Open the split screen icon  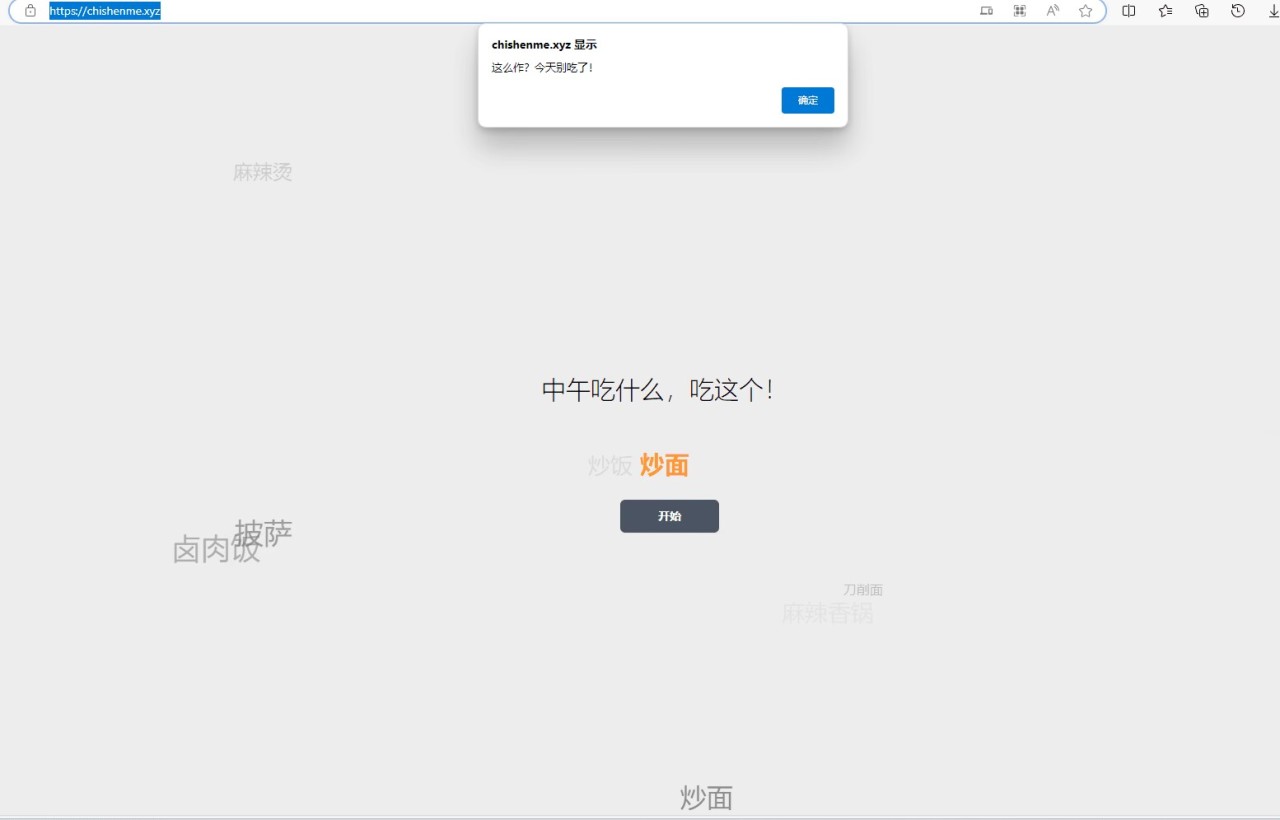click(x=1128, y=11)
